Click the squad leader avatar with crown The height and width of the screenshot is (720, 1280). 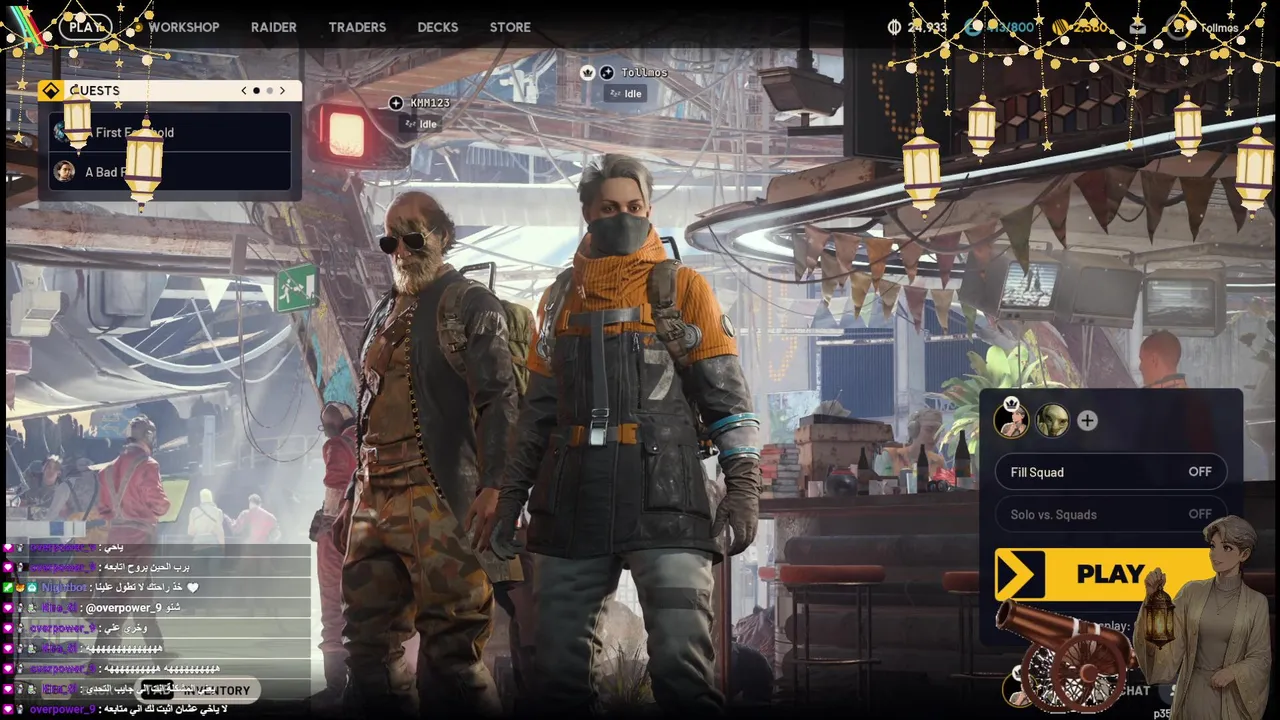(x=1011, y=420)
